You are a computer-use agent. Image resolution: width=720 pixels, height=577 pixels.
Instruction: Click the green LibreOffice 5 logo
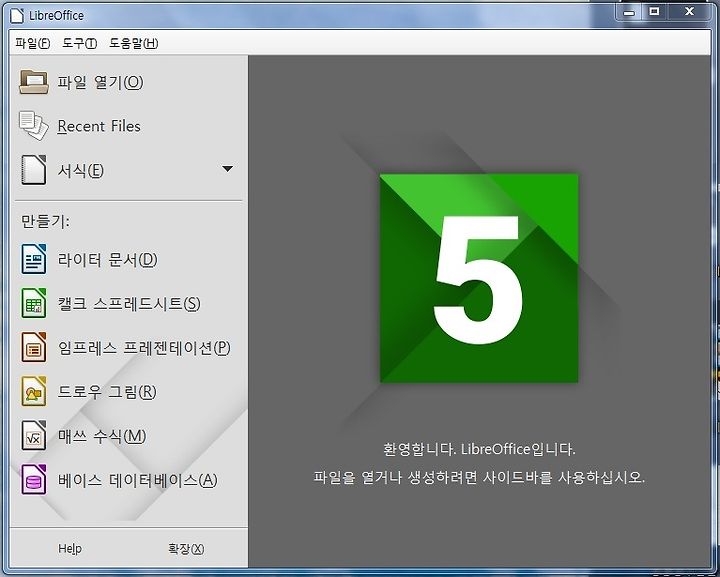click(479, 278)
